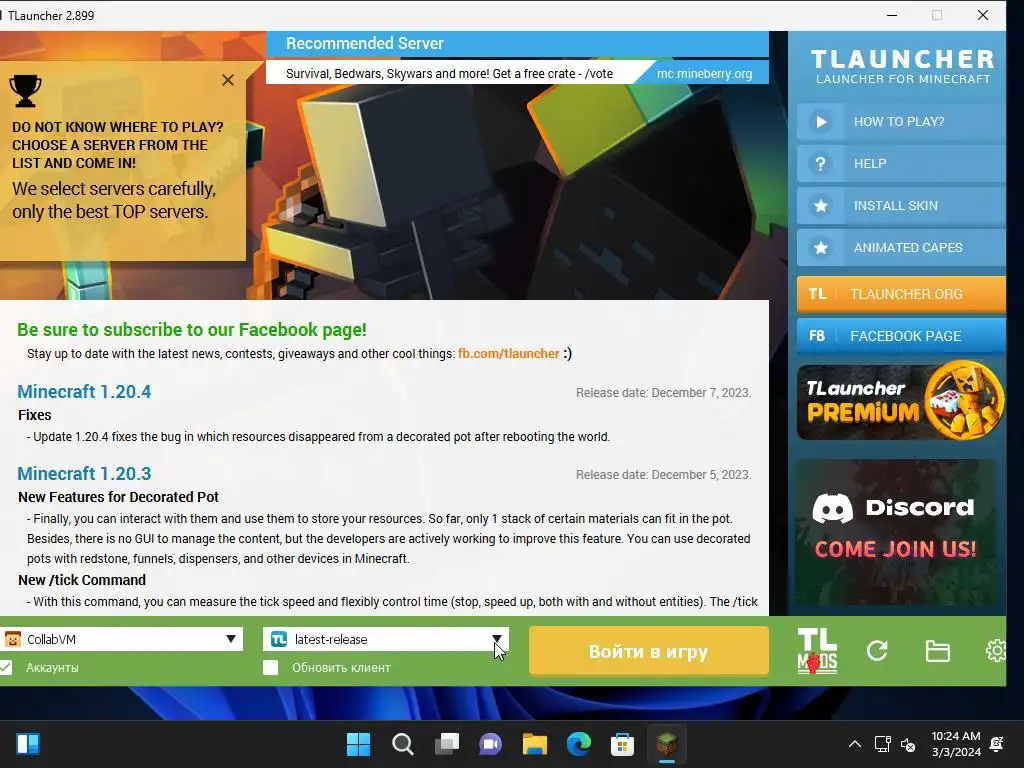Click the TLauncher Minecraft taskbar icon
The height and width of the screenshot is (768, 1024).
[667, 744]
